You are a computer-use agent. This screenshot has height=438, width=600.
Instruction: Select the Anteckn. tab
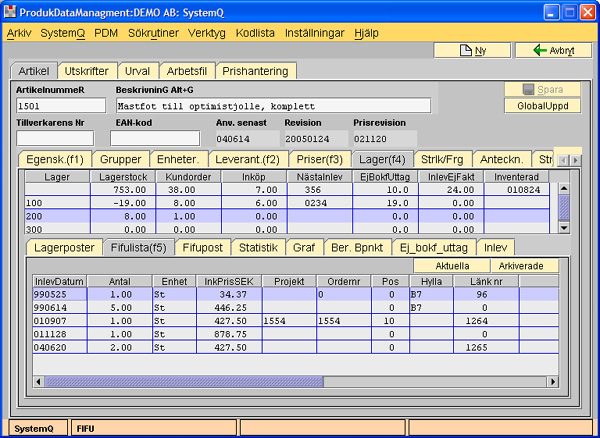(x=502, y=159)
